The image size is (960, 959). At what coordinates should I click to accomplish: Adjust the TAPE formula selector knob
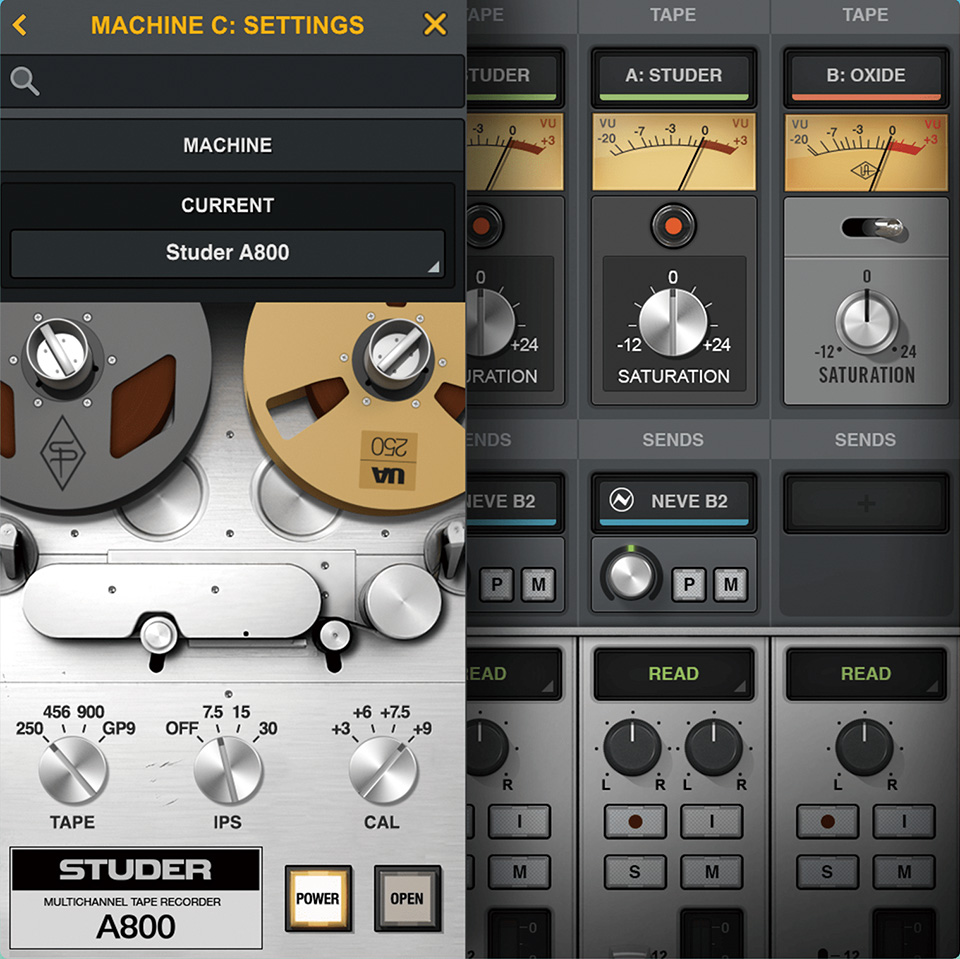click(x=73, y=770)
